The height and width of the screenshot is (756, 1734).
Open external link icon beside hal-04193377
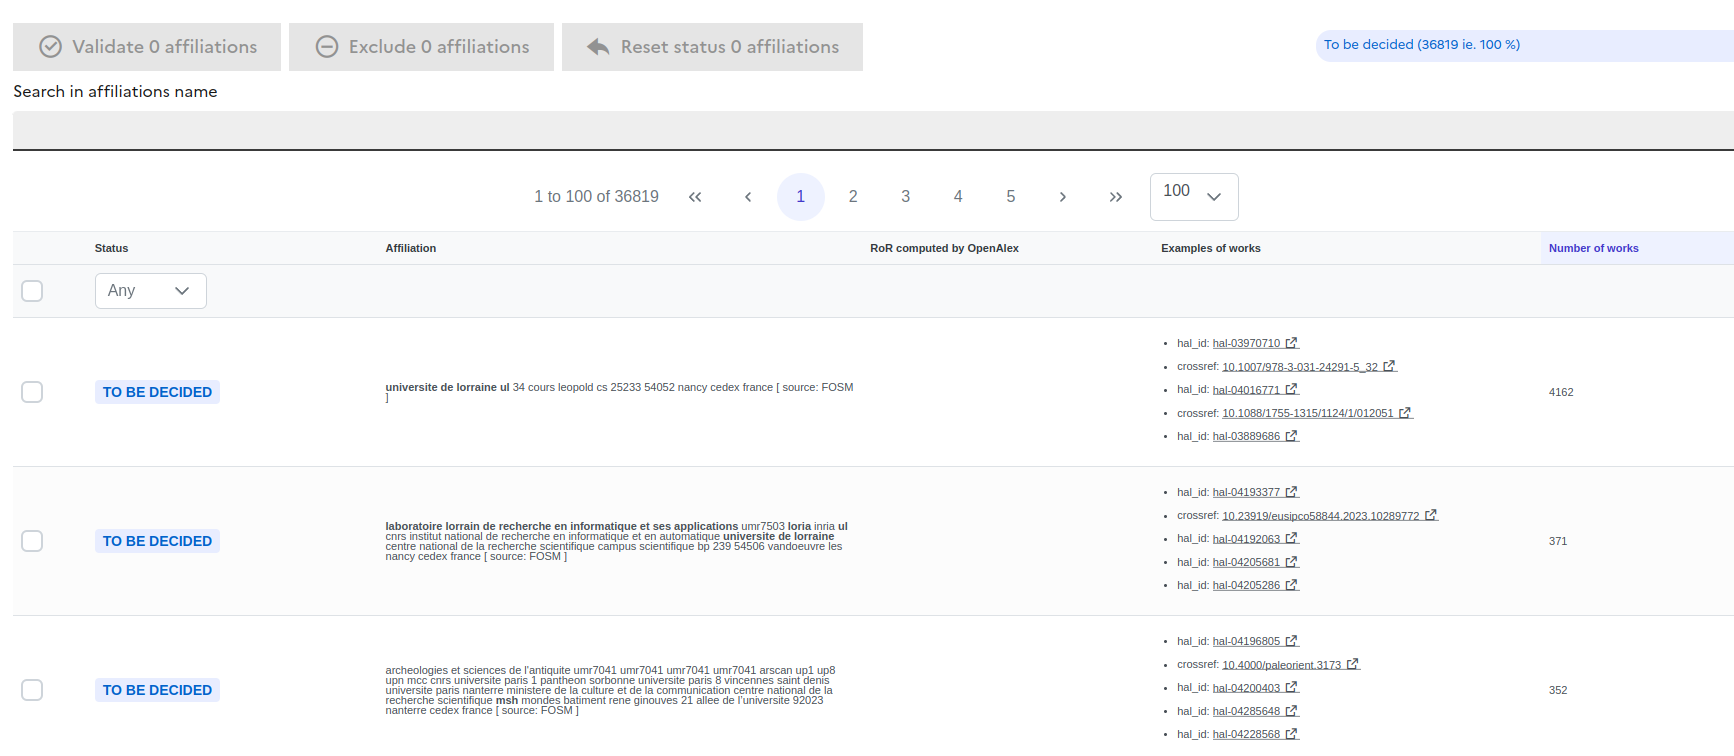tap(1291, 492)
